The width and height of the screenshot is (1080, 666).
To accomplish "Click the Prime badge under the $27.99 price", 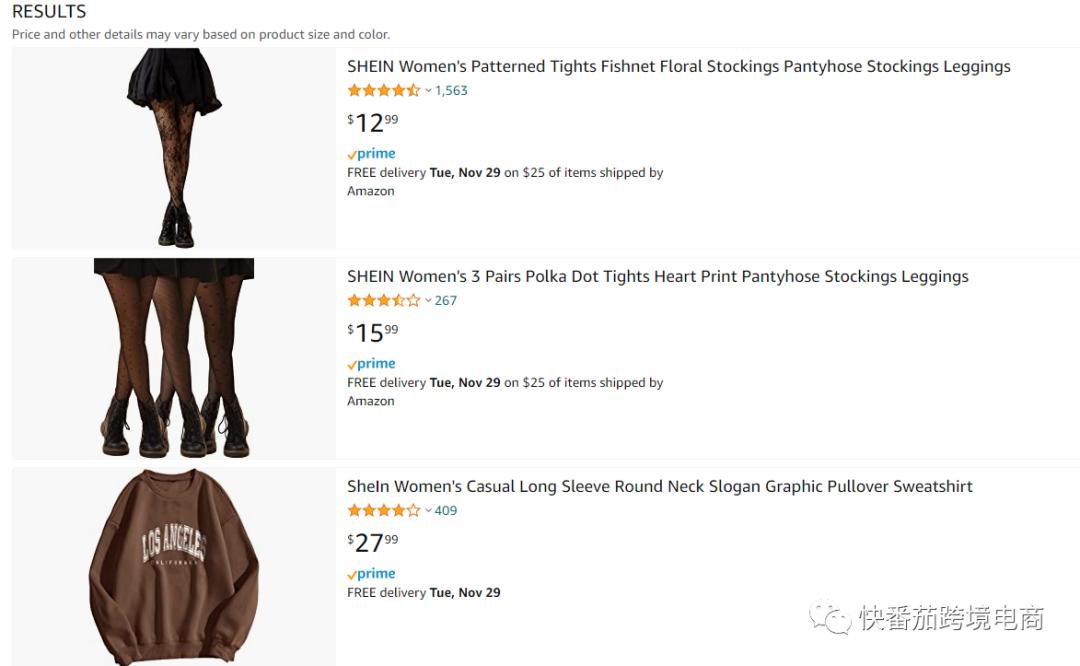I will (x=371, y=574).
